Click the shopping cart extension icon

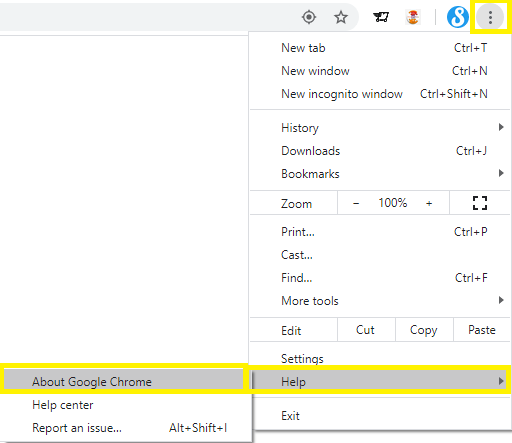pyautogui.click(x=381, y=17)
